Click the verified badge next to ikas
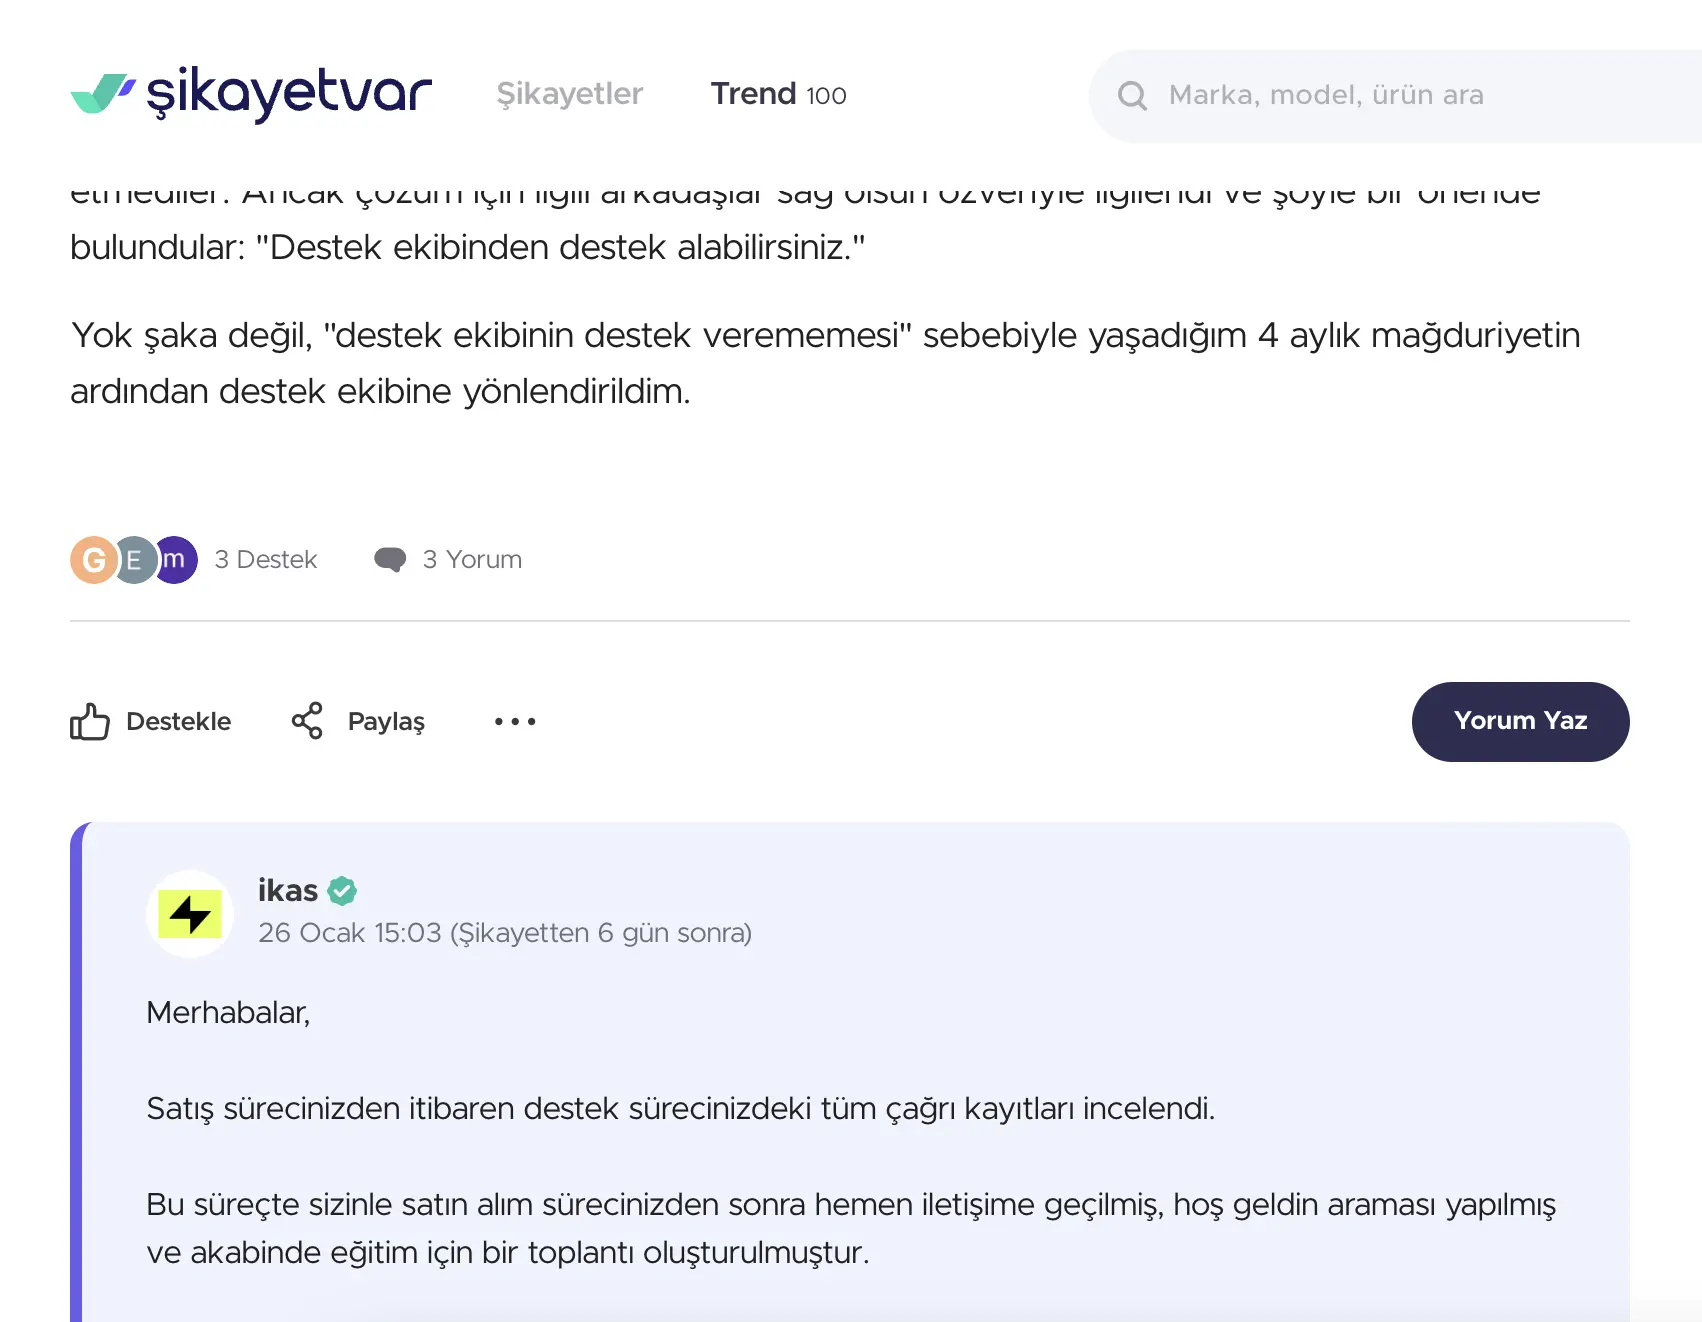 click(342, 891)
